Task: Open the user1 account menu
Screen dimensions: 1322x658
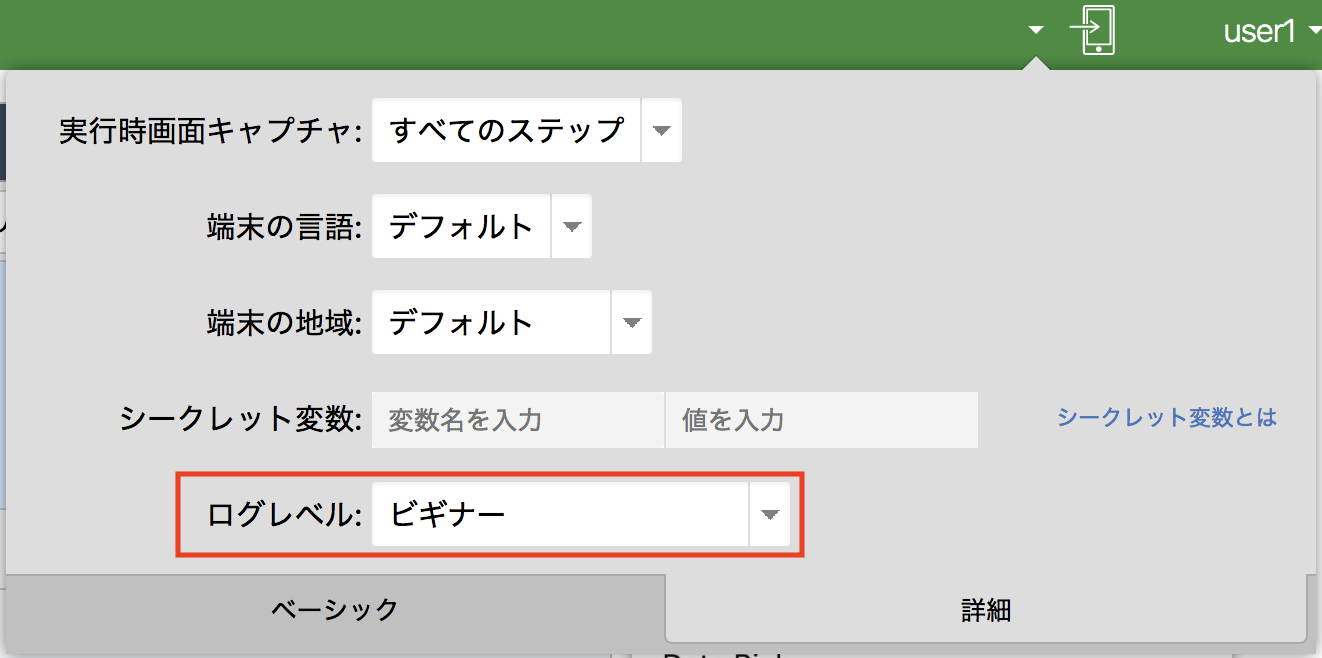Action: tap(1272, 31)
